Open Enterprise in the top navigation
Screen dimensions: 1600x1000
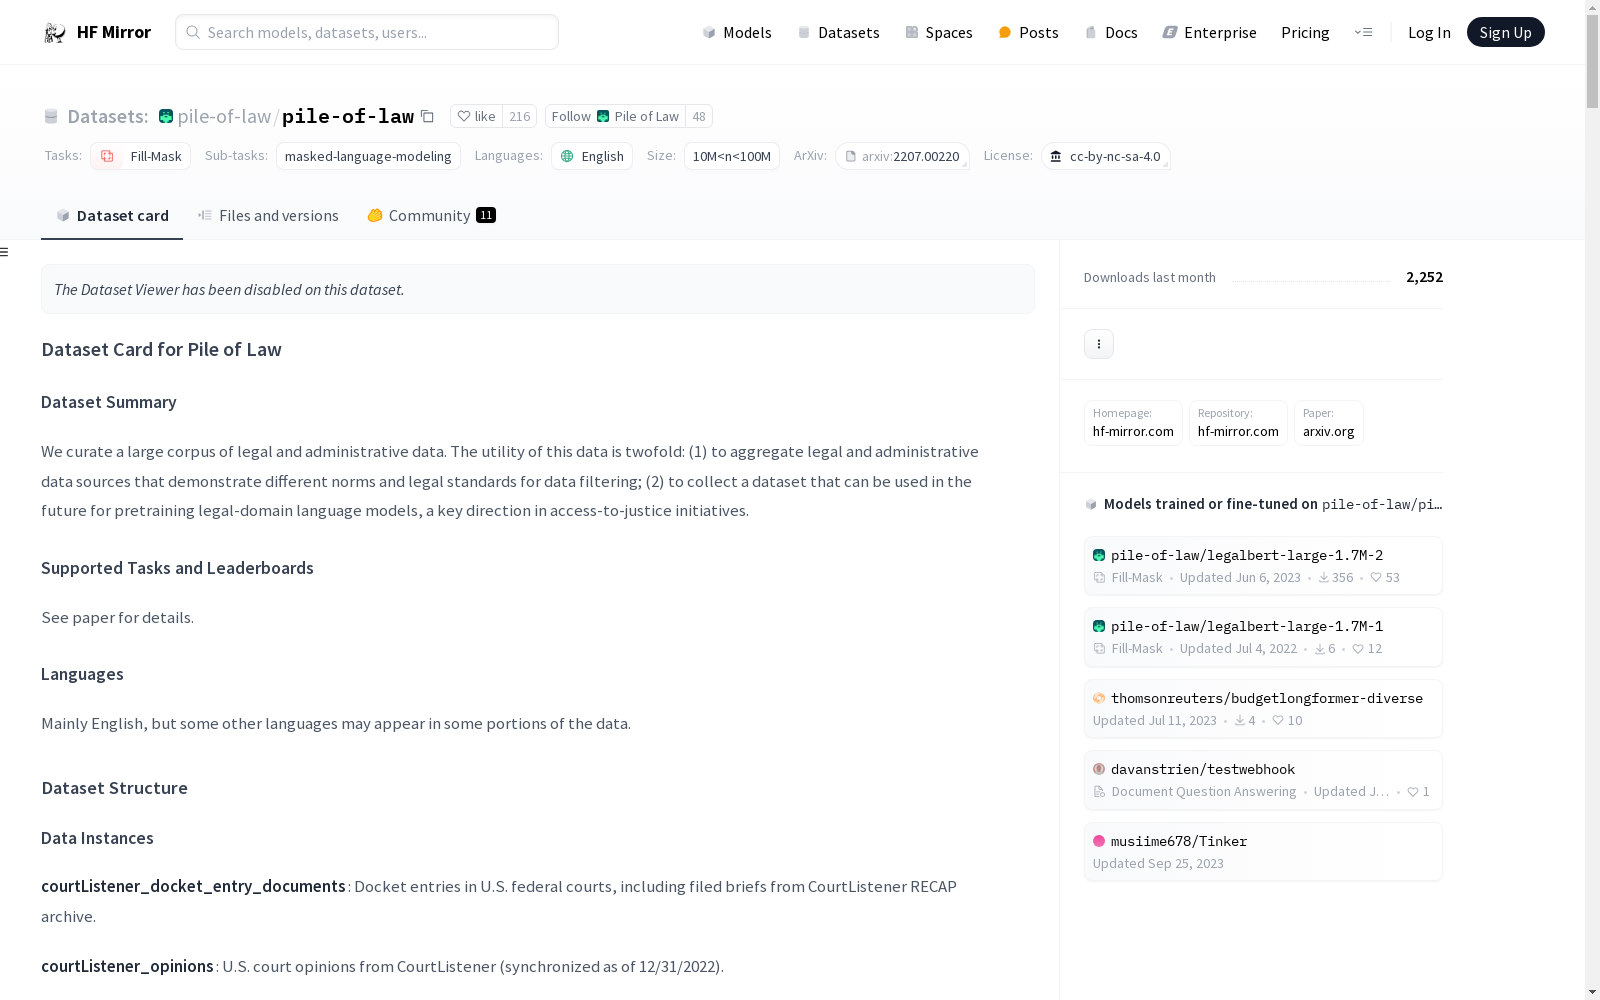click(1209, 32)
